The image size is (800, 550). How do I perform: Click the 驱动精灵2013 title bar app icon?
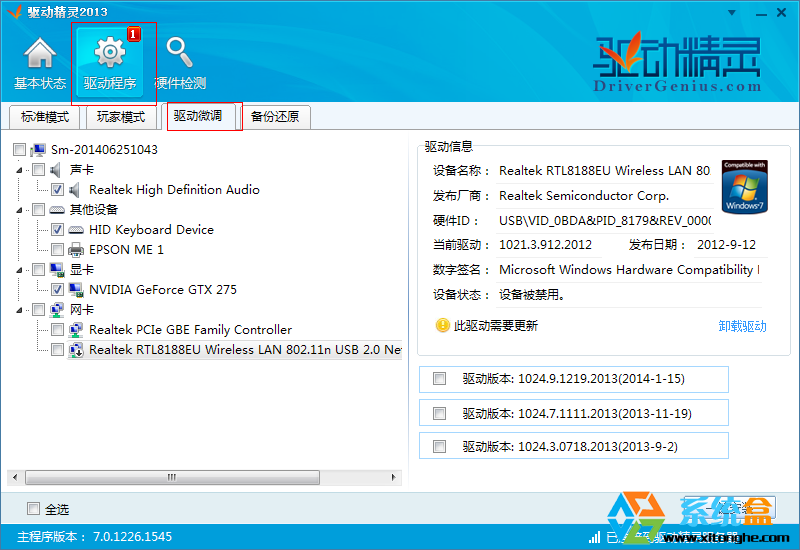pos(14,11)
